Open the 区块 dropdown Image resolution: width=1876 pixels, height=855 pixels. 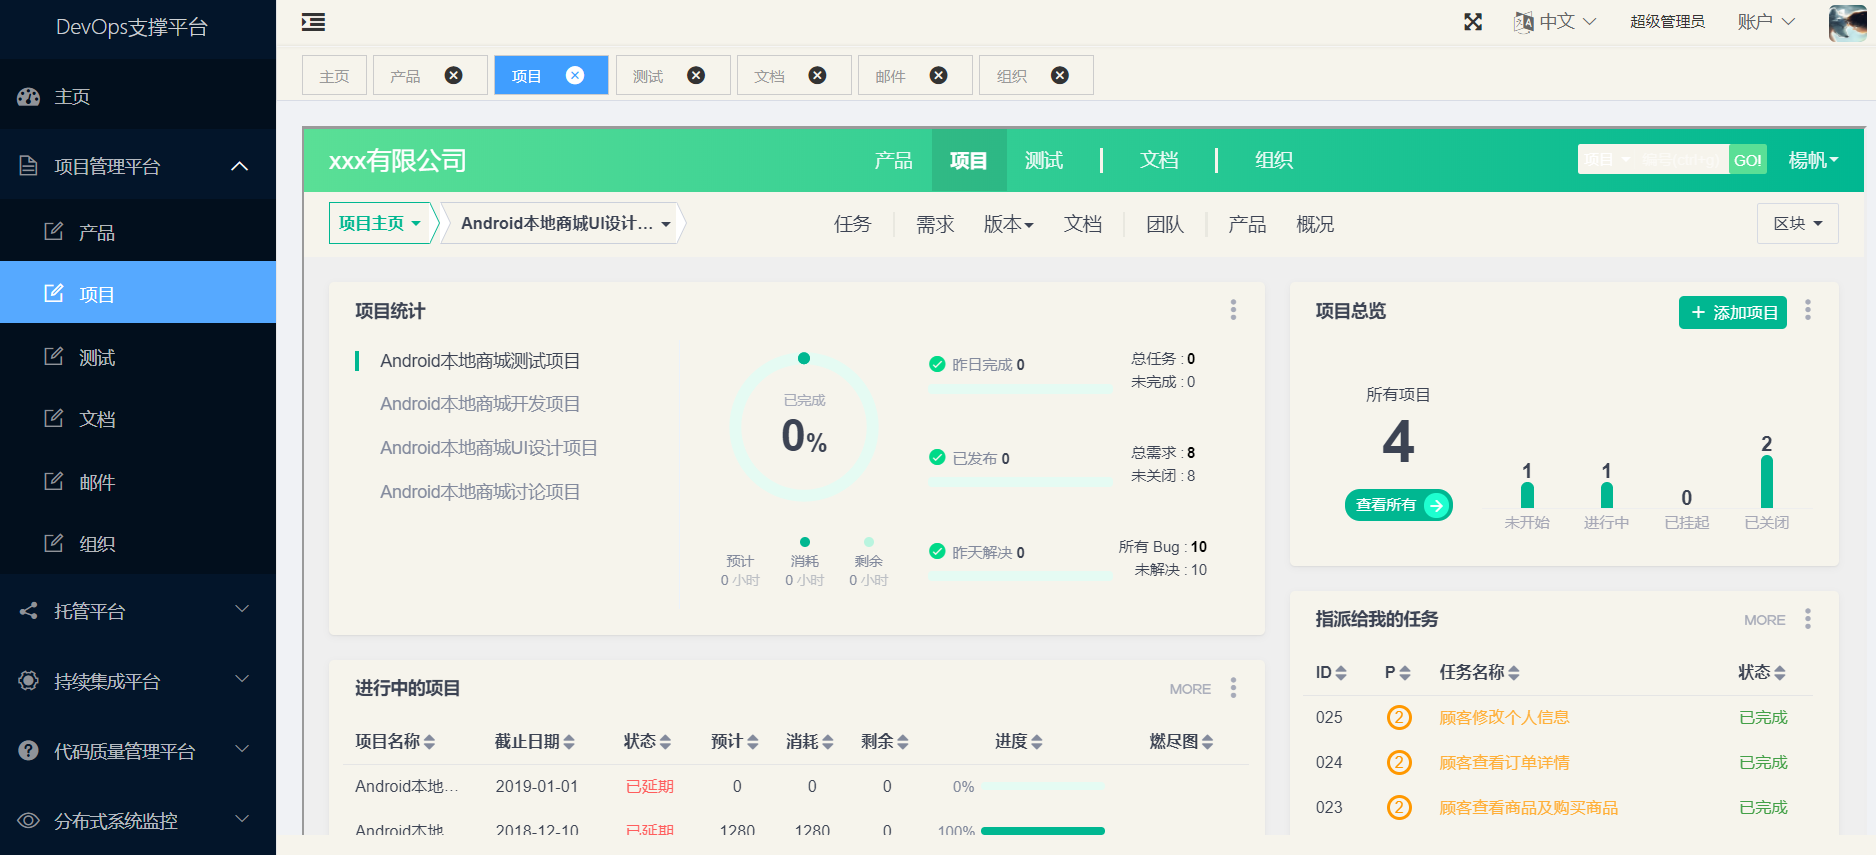[x=1797, y=224]
